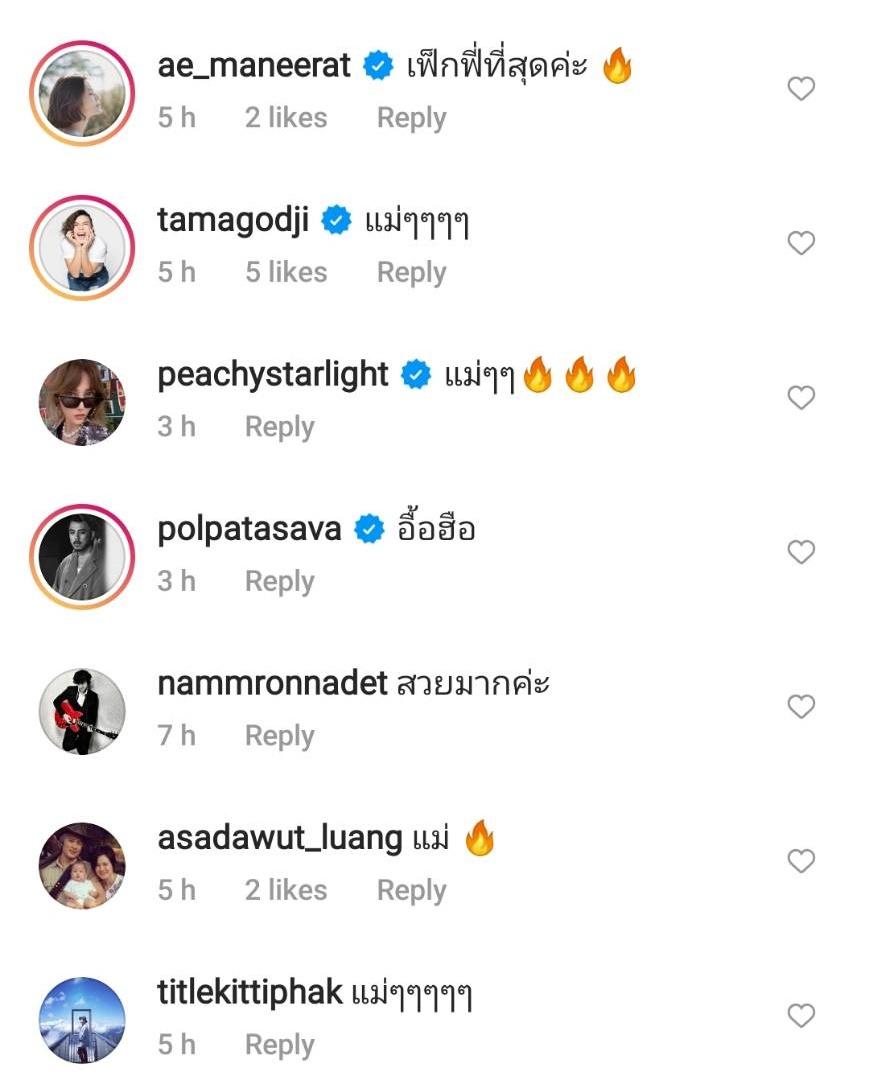Reply to ae_maneerat's comment
Viewport: 869px width, 1085px height.
[411, 118]
